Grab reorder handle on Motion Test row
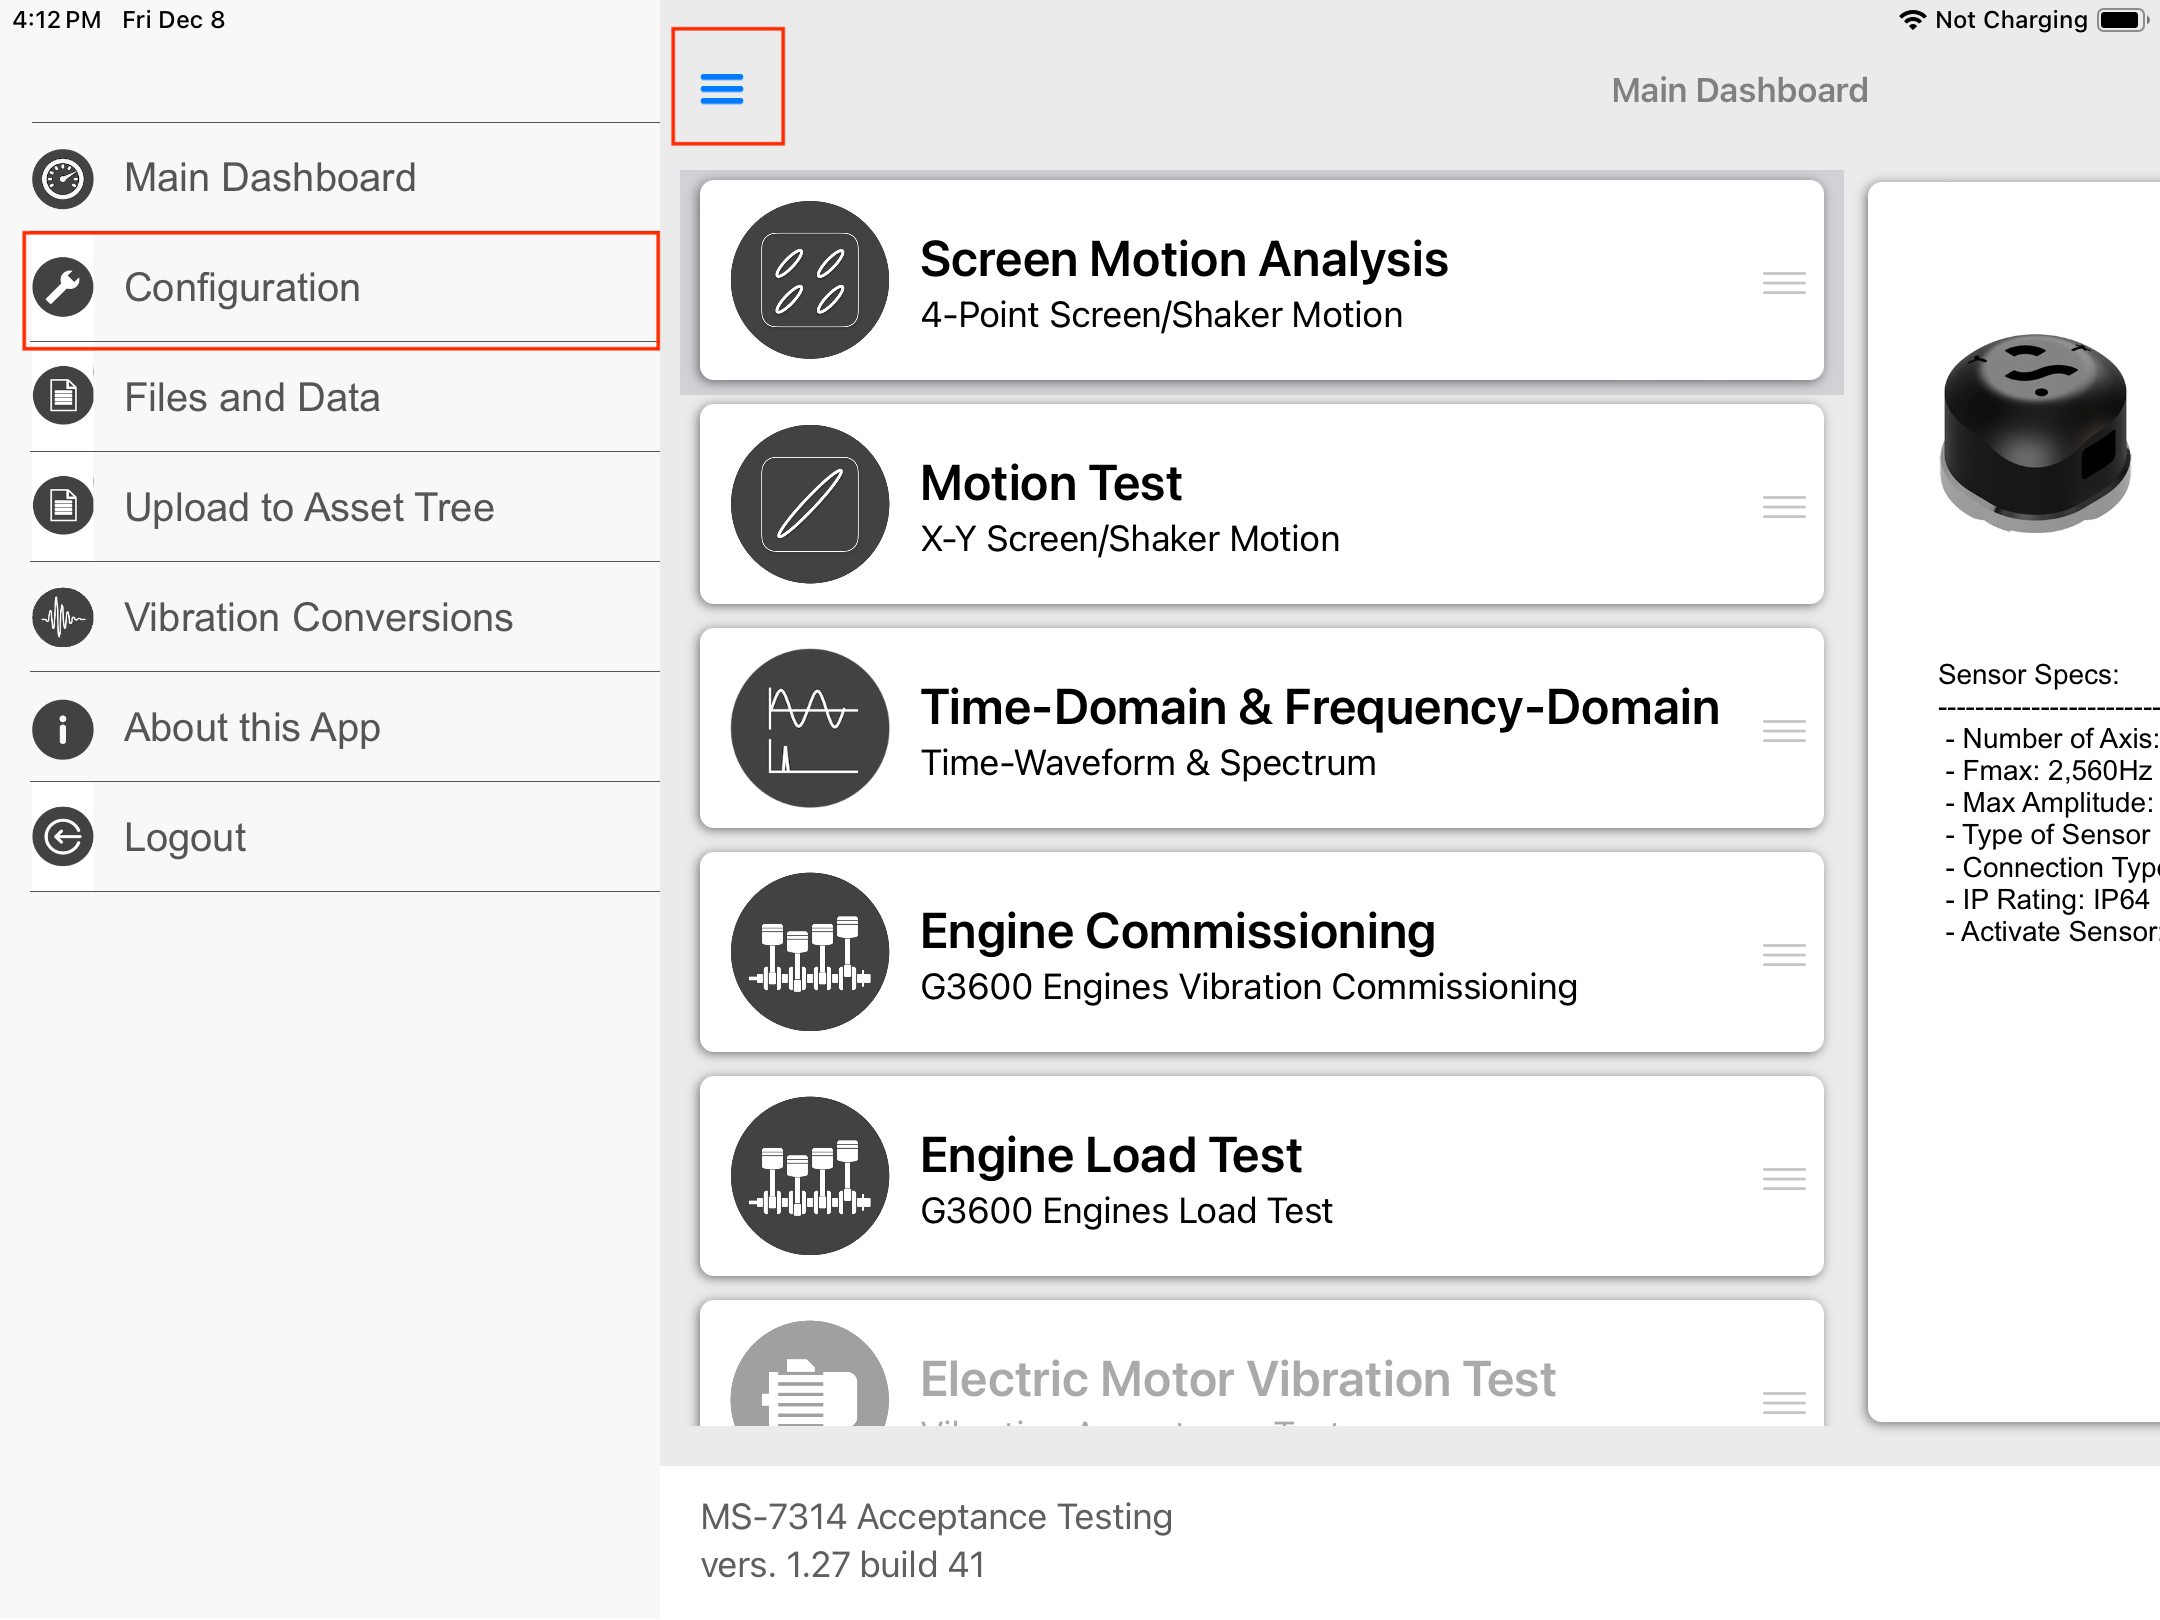 (1784, 507)
